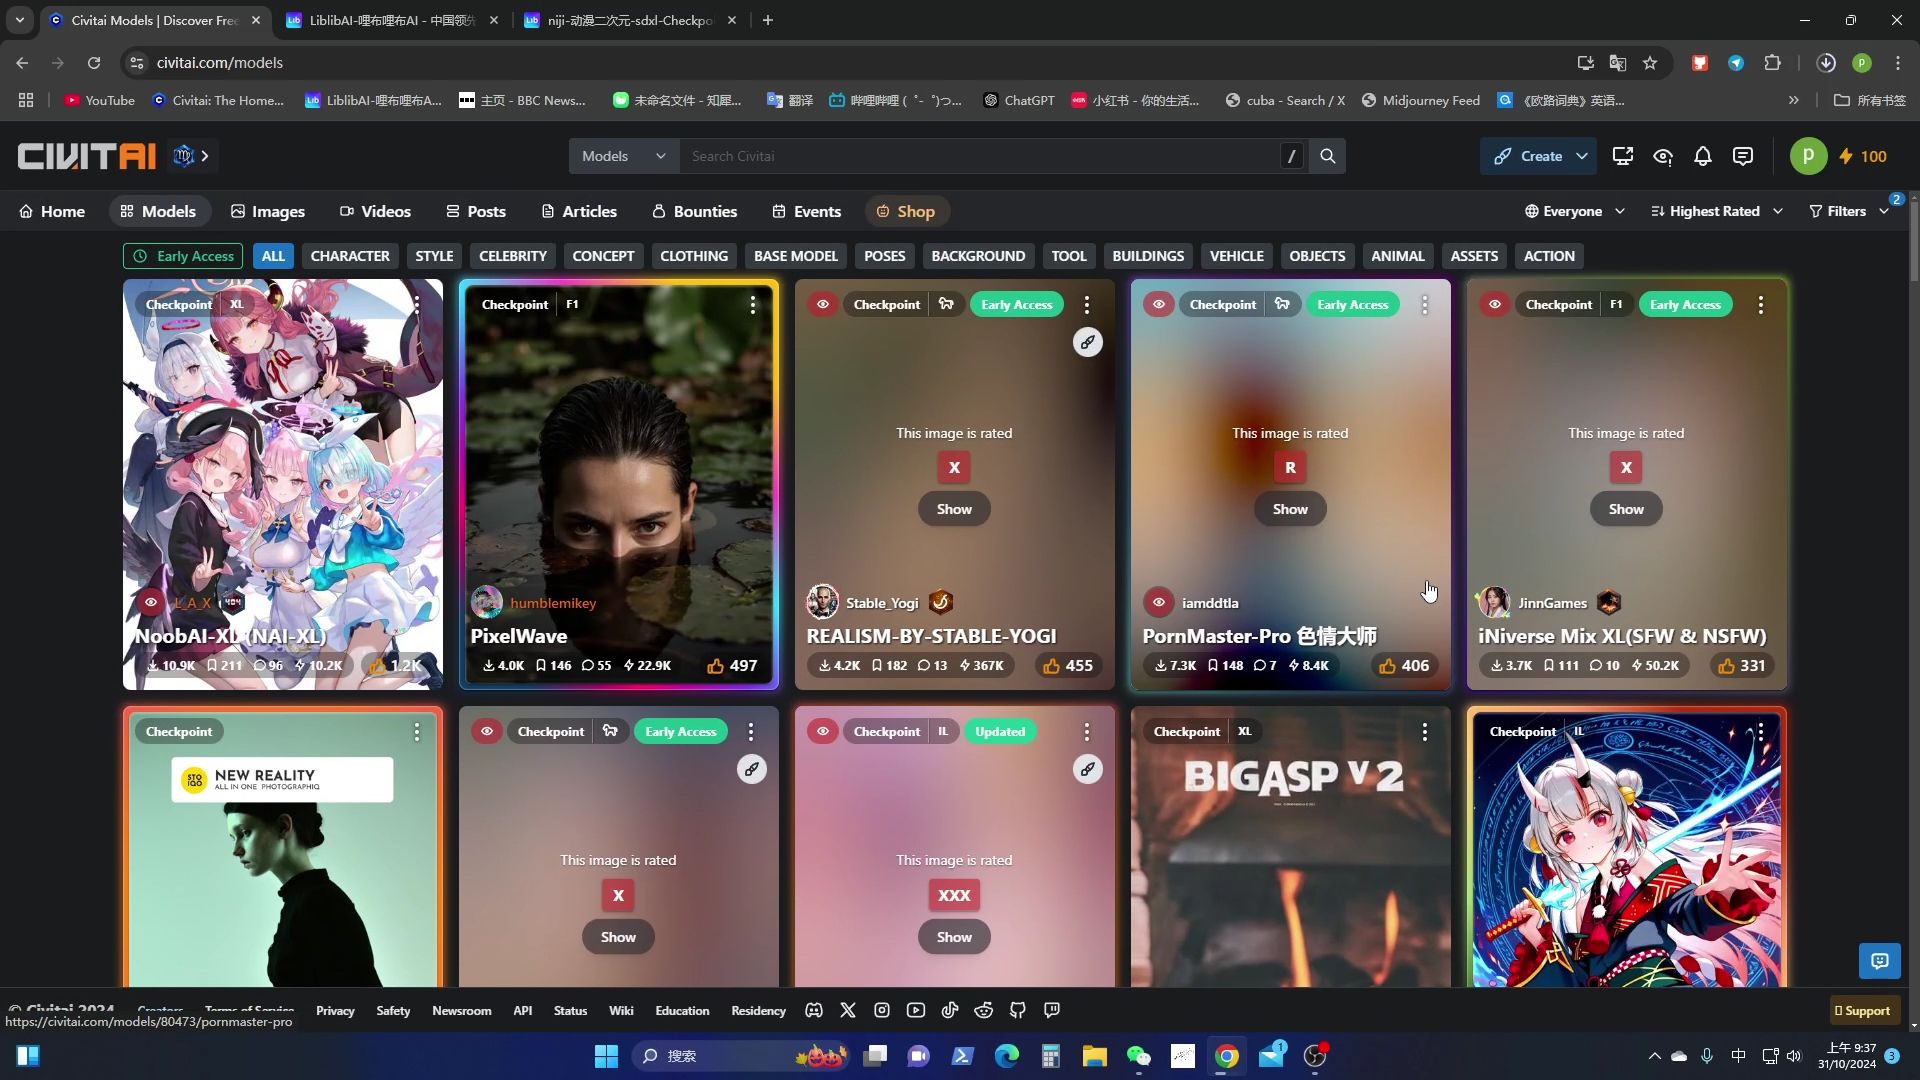Click the feedback chat bubble button
1920x1080 pixels.
pos(1879,961)
